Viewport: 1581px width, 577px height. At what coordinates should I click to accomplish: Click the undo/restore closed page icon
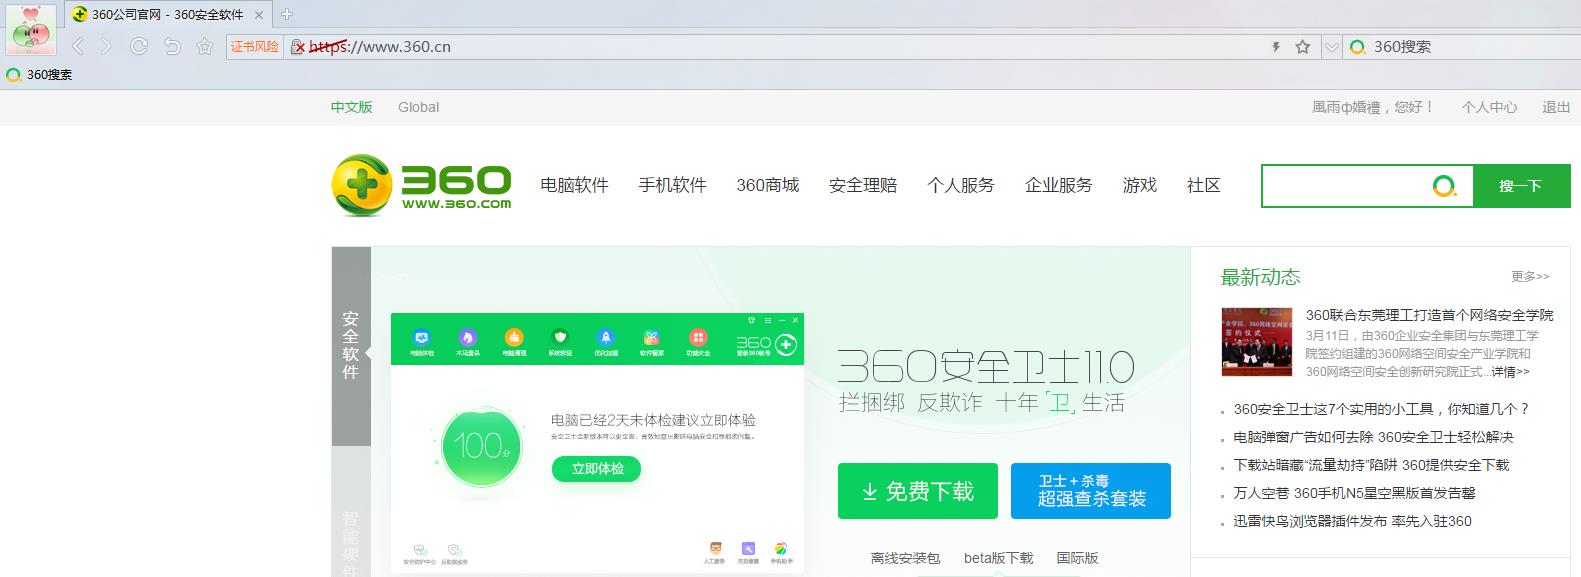click(x=172, y=47)
